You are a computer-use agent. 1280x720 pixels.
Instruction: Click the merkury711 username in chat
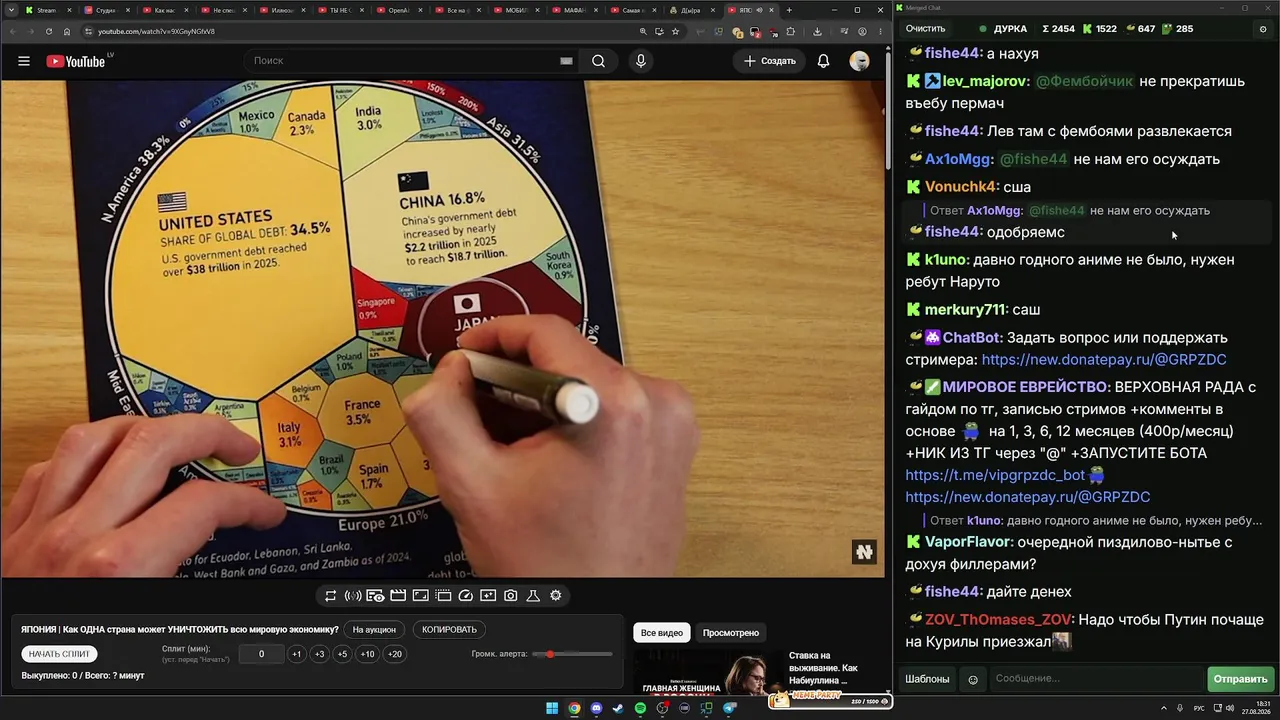click(x=964, y=310)
